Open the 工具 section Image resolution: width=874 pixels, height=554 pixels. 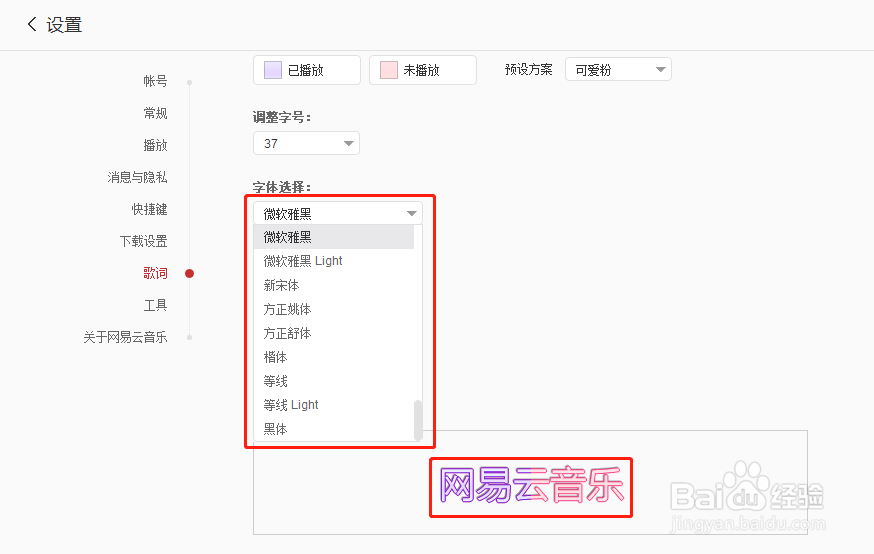click(x=155, y=305)
